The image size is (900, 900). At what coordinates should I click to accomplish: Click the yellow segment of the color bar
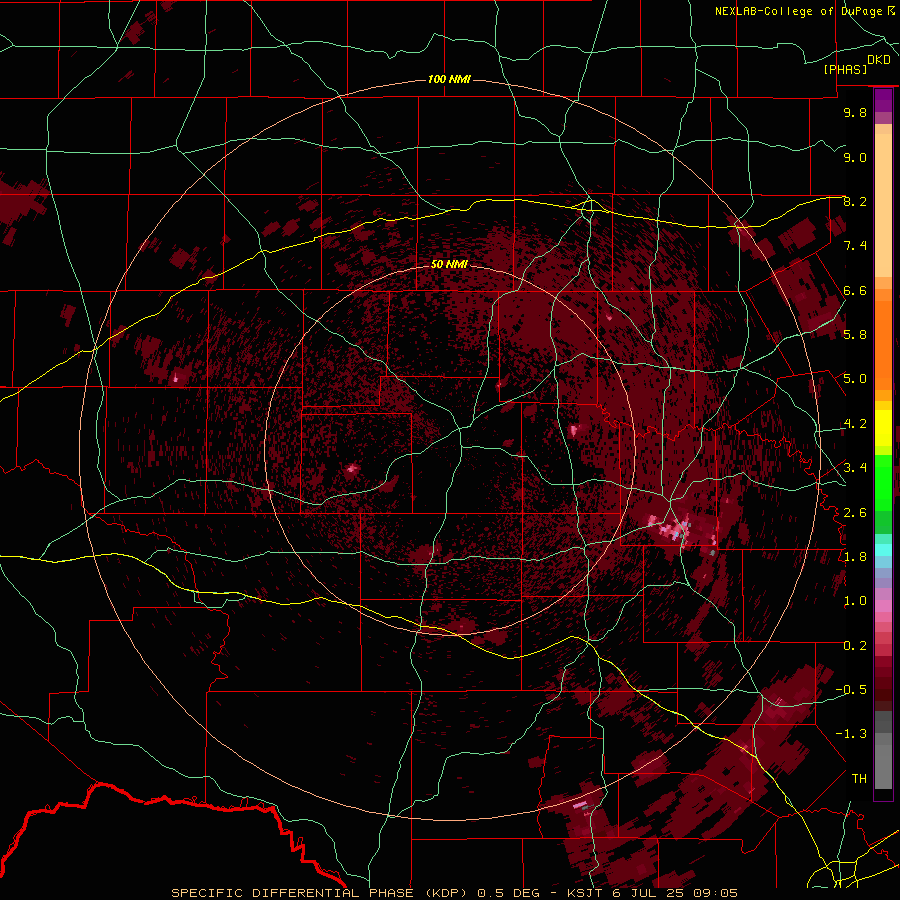coord(883,428)
